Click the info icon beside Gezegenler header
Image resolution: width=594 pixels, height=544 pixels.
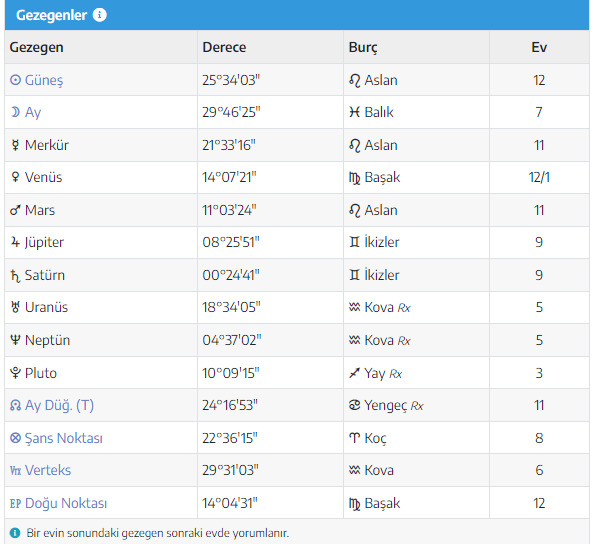tap(100, 15)
